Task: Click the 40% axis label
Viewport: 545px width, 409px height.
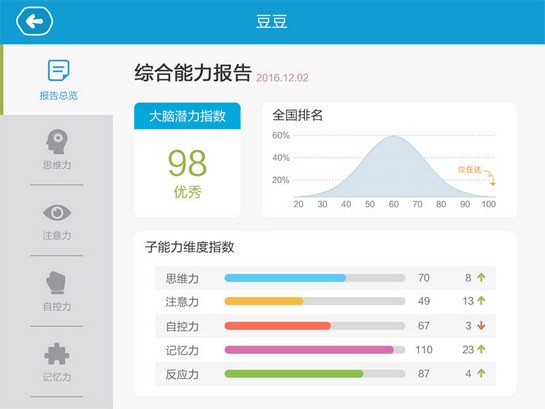Action: coord(281,158)
